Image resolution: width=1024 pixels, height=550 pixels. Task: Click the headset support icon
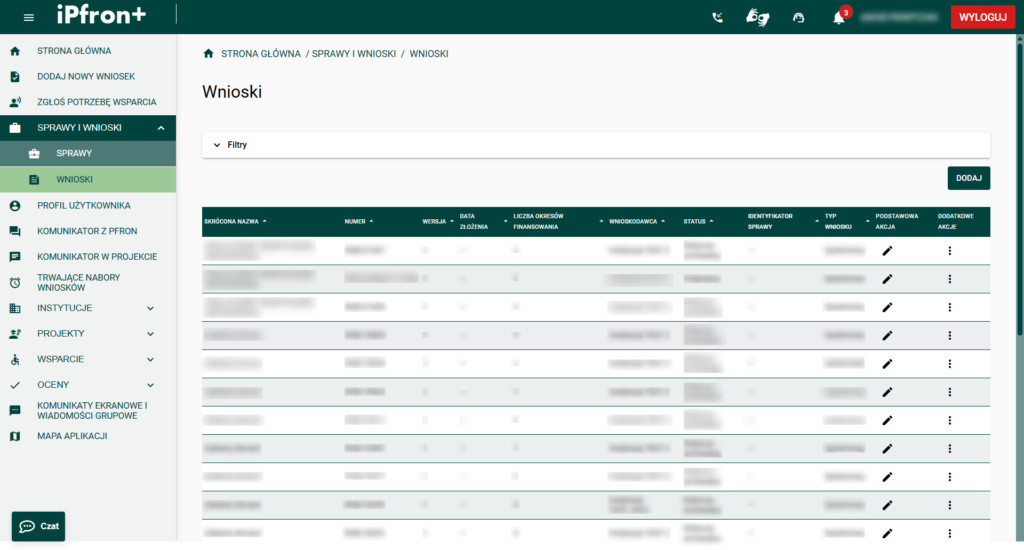pyautogui.click(x=798, y=17)
